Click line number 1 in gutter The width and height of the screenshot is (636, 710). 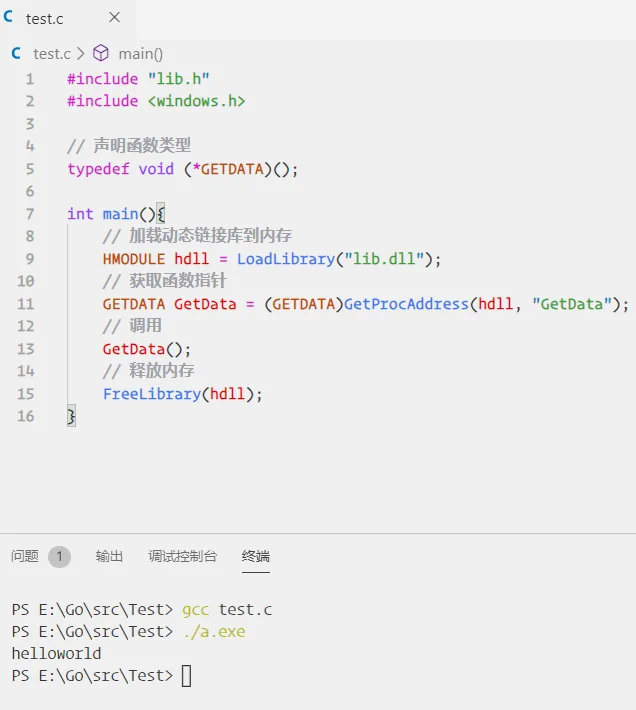coord(30,79)
